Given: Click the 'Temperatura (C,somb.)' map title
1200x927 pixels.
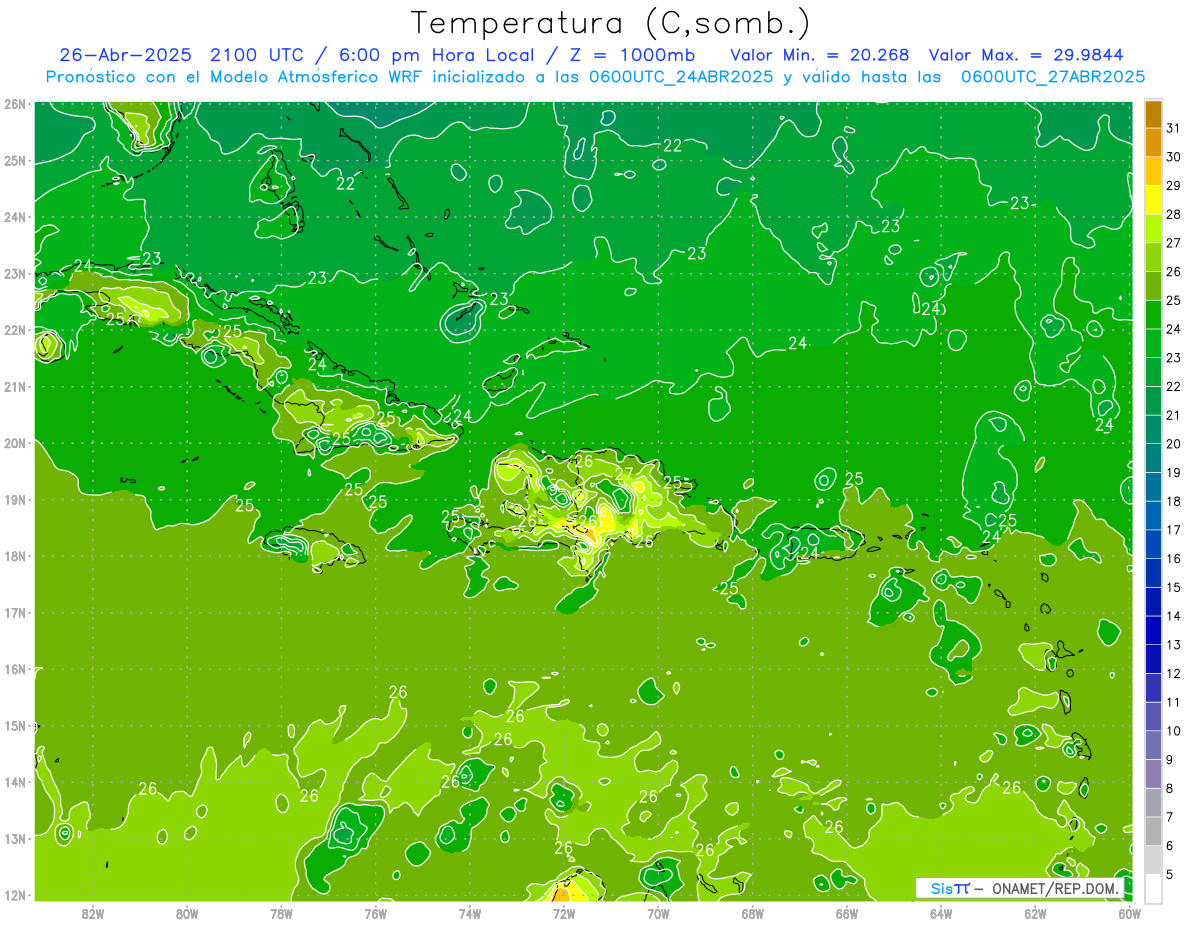Looking at the screenshot, I should [x=611, y=23].
